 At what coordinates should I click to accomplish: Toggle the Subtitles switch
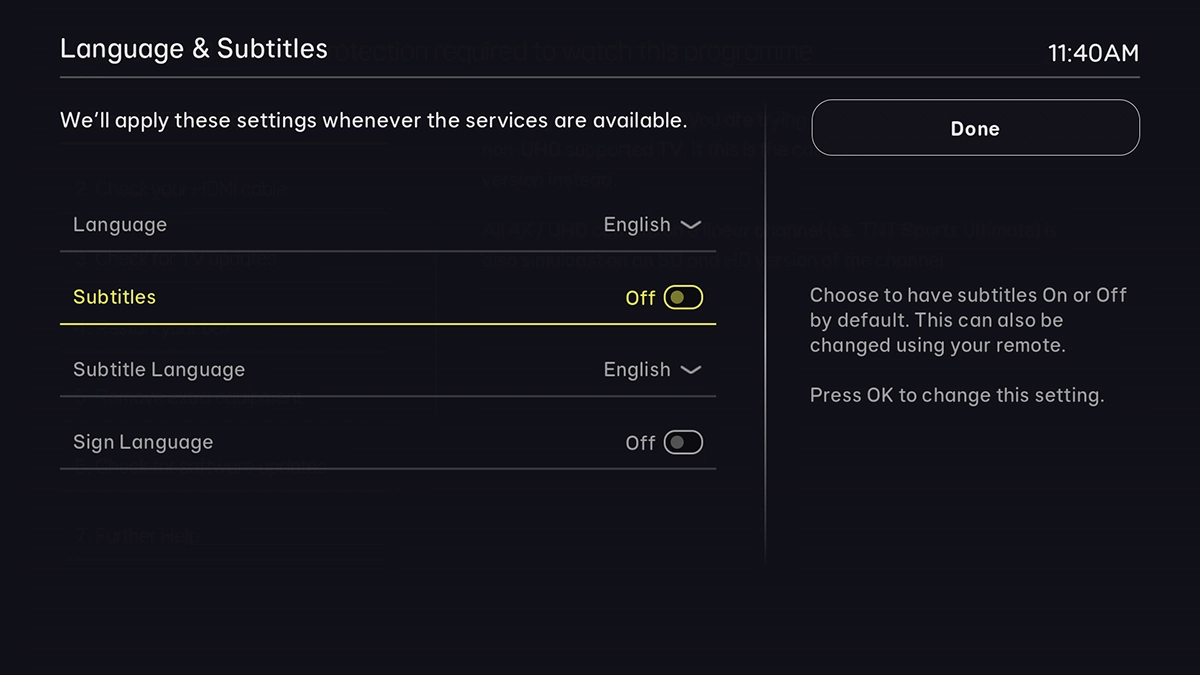point(684,297)
